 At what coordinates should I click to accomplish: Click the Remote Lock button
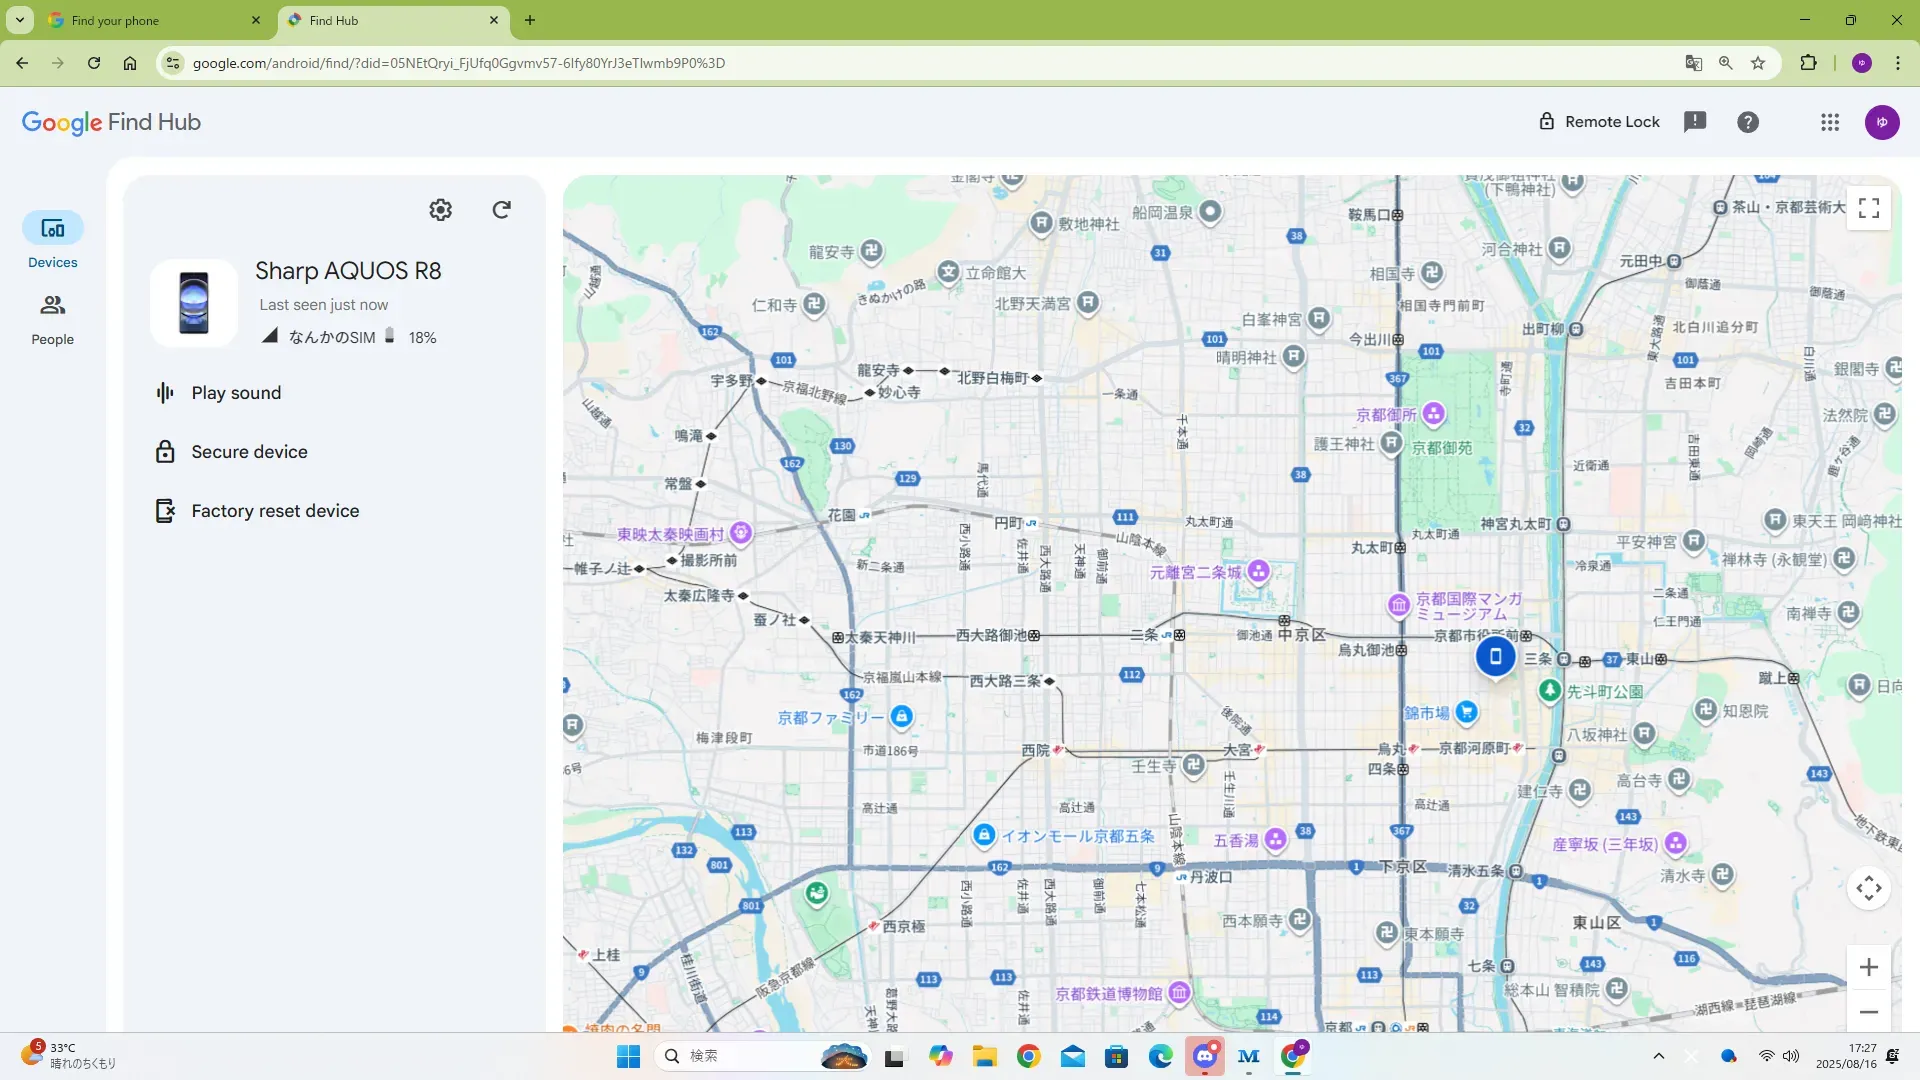click(x=1598, y=122)
